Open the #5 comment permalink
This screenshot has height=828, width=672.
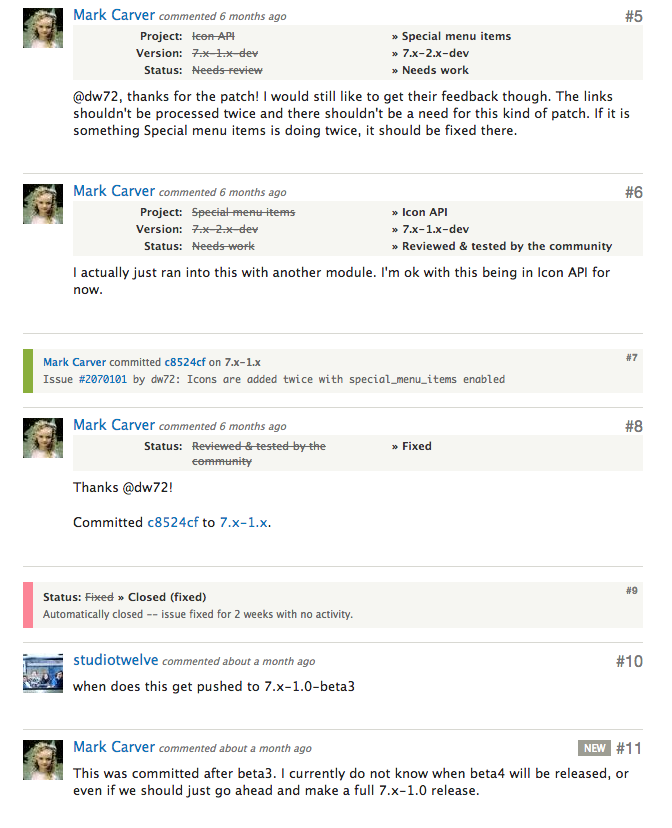click(633, 16)
